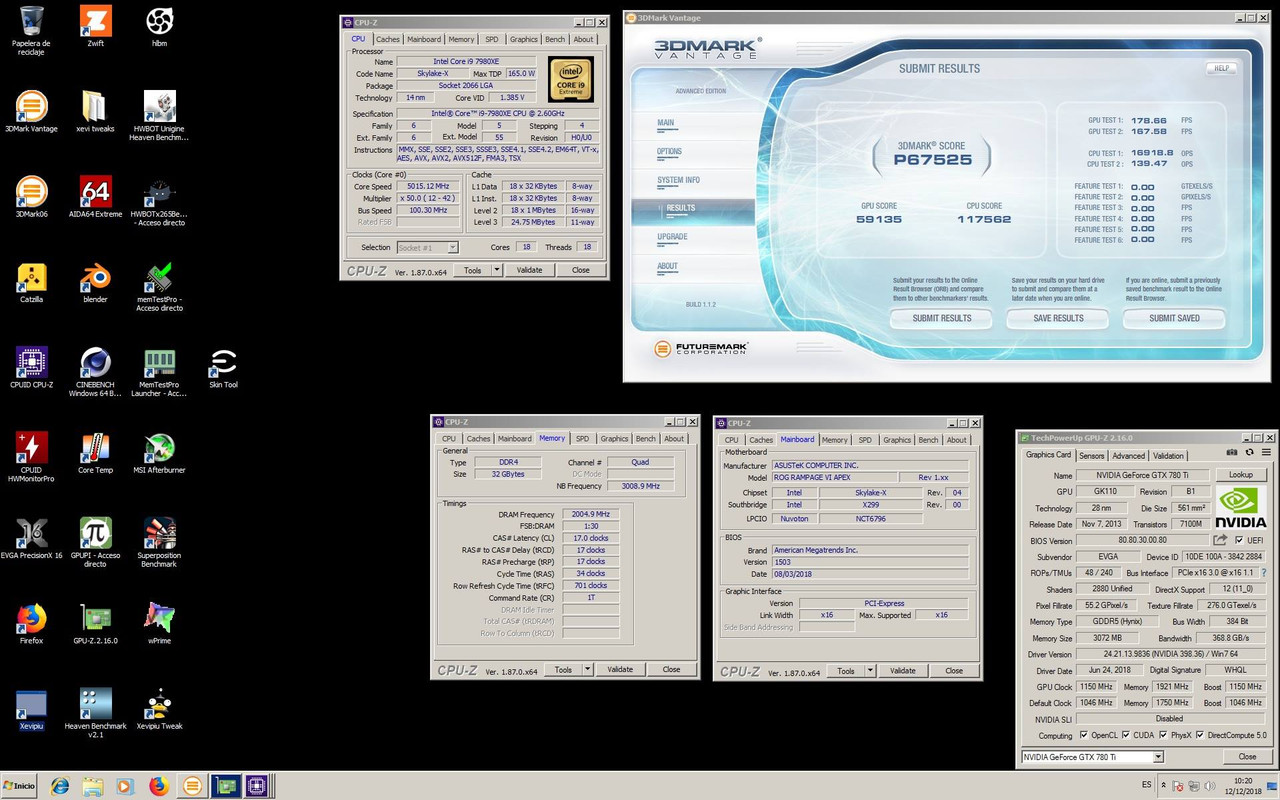
Task: Open the GPUPI Acceso directo shortcut
Action: 95,543
